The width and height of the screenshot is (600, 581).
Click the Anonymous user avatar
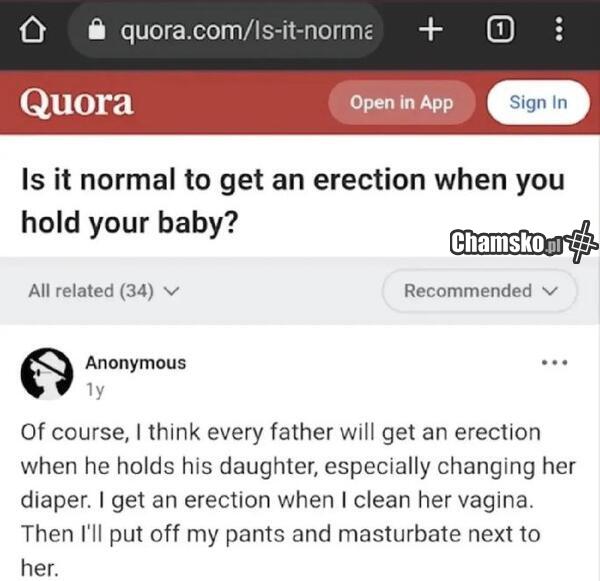pyautogui.click(x=46, y=376)
